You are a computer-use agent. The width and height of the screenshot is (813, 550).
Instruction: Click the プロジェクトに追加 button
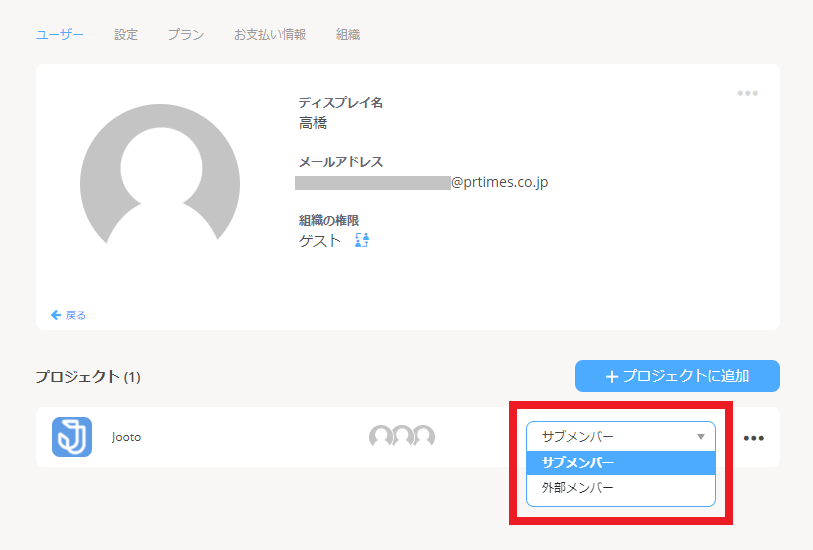(677, 376)
